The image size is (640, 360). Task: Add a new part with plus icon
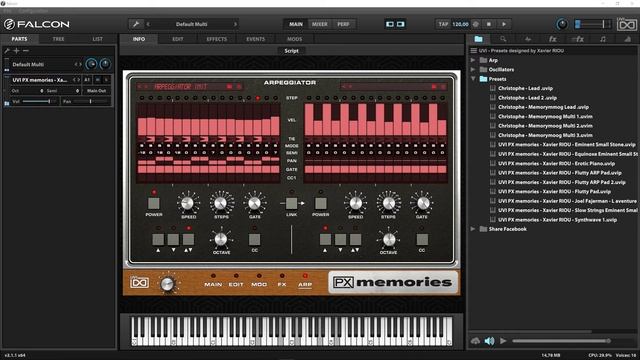coord(16,51)
